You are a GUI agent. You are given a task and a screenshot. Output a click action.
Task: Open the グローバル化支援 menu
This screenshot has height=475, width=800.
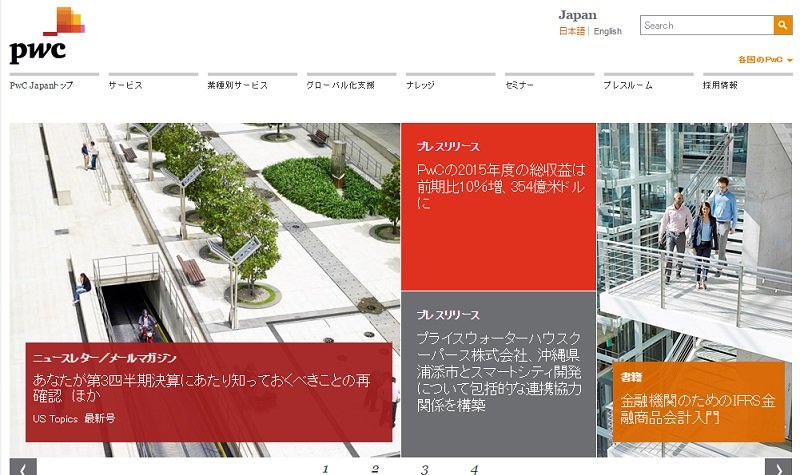click(x=340, y=85)
